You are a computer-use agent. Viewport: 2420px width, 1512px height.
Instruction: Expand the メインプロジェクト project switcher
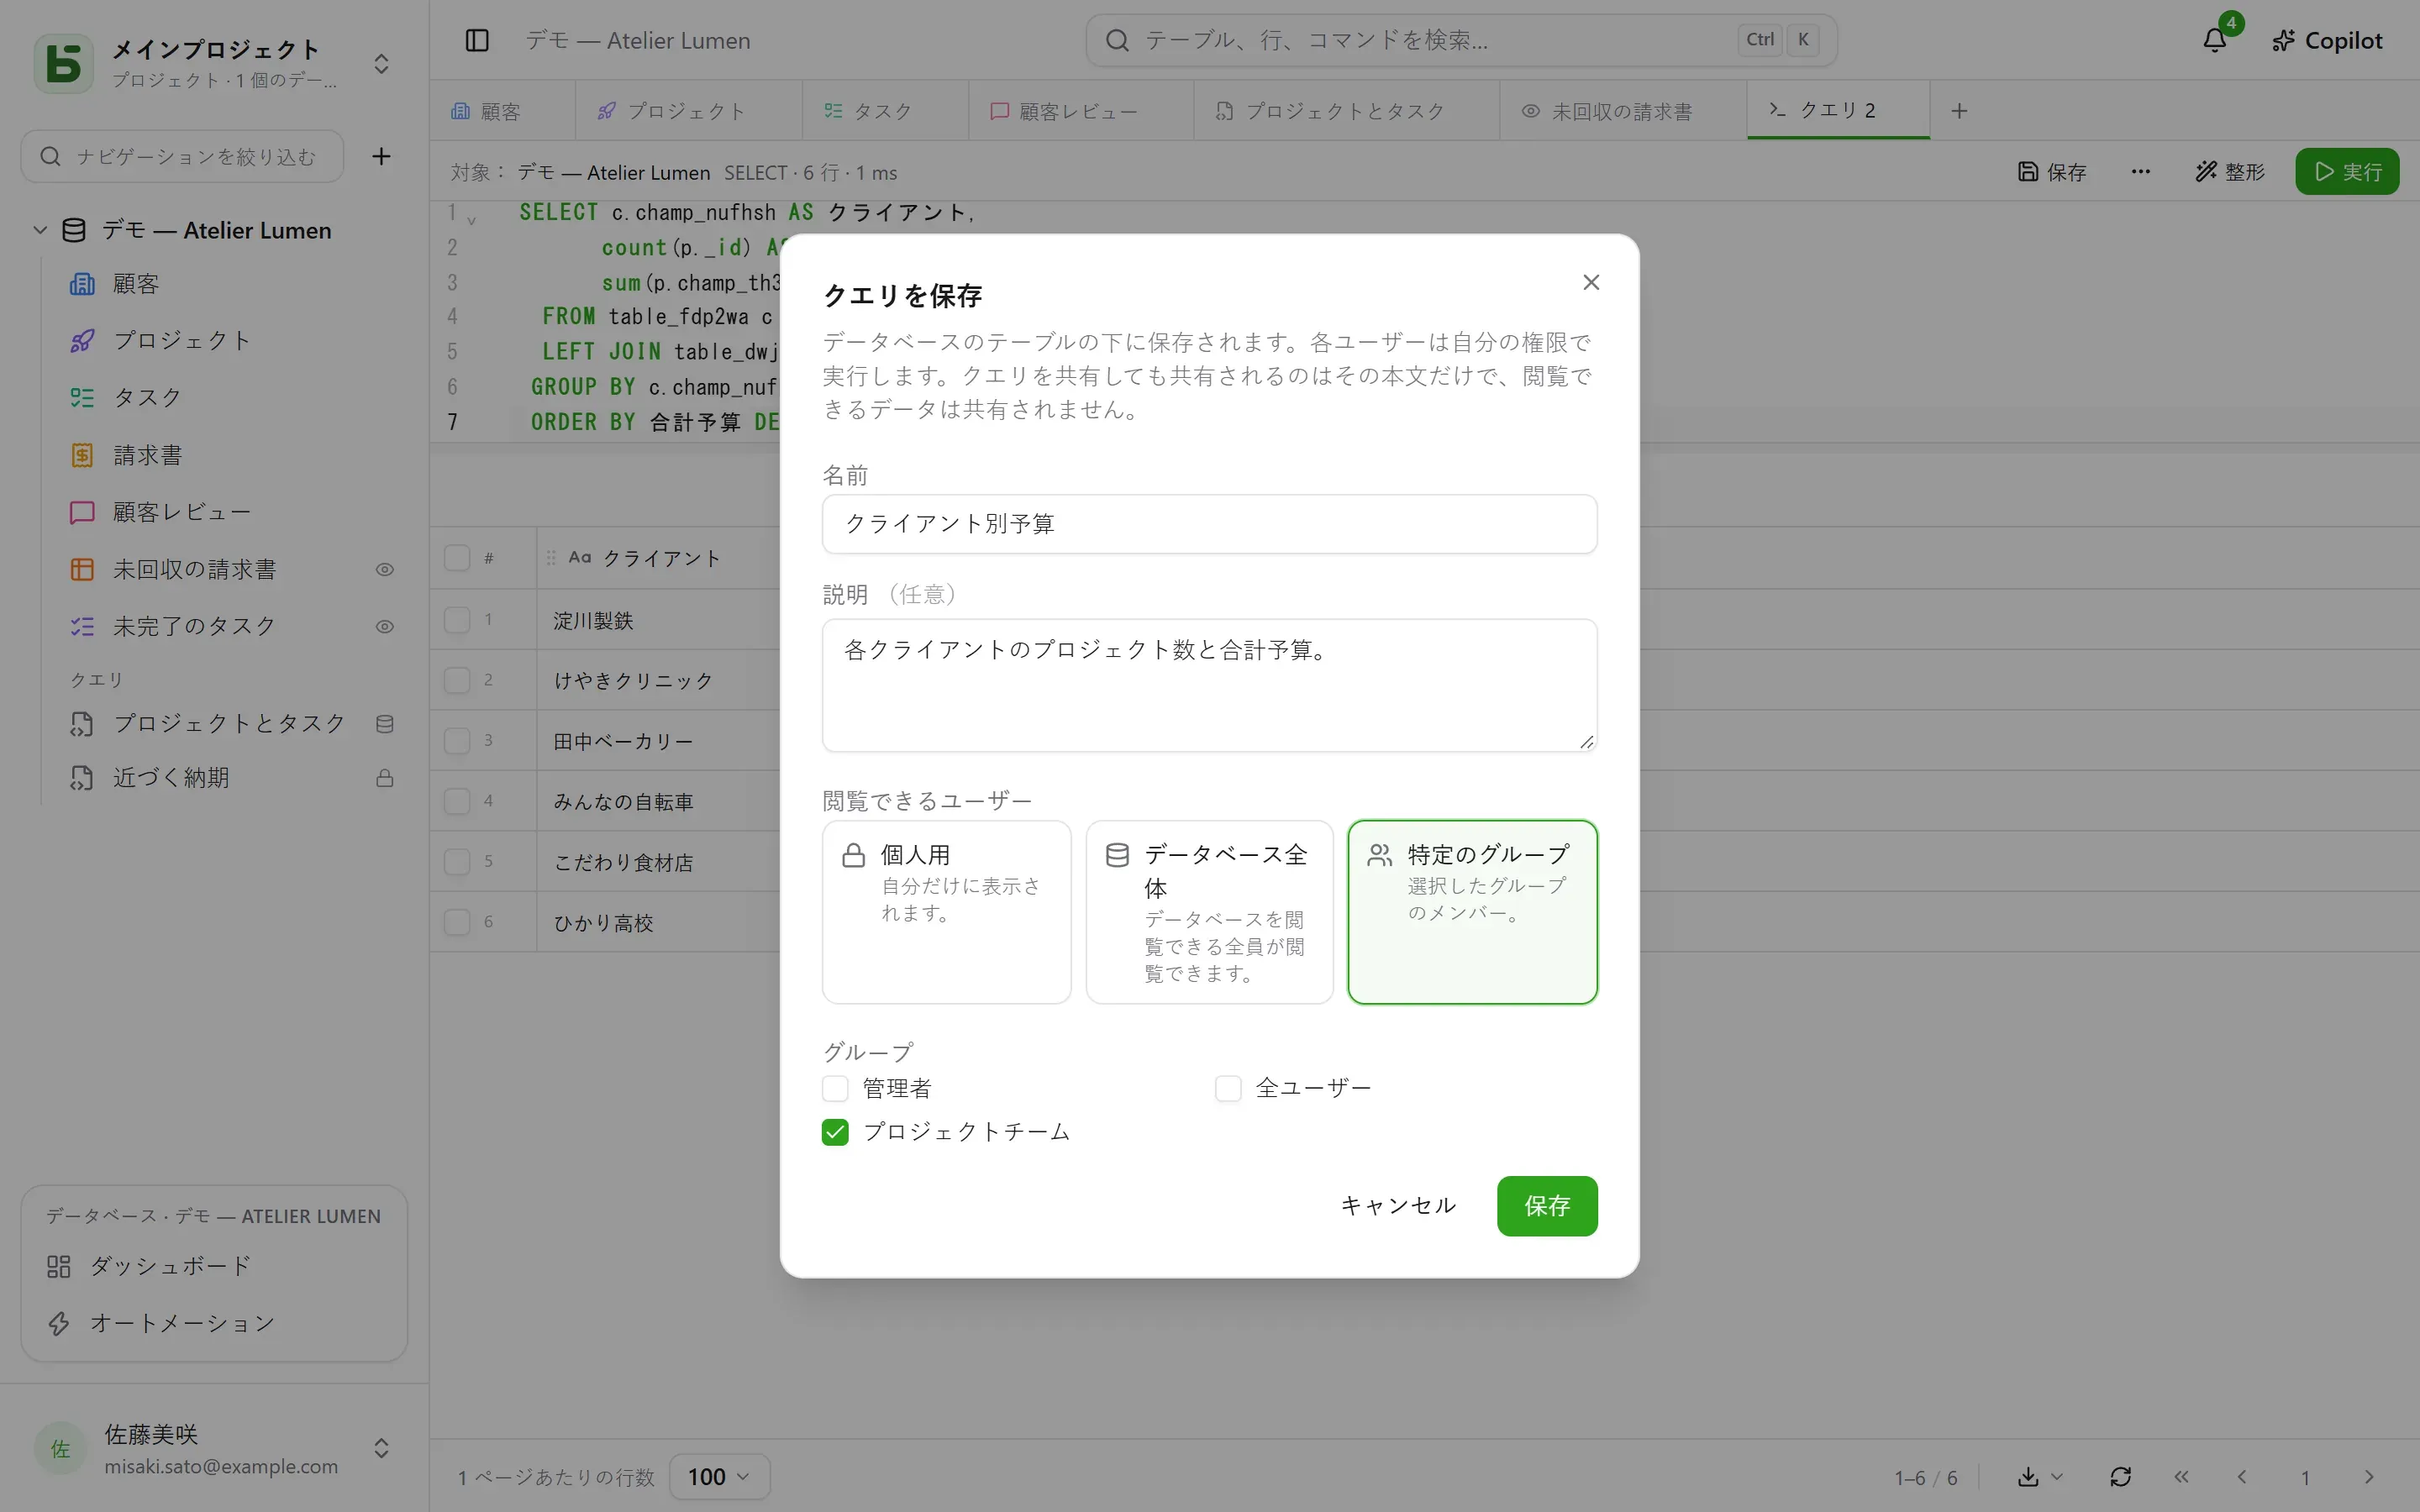tap(381, 64)
